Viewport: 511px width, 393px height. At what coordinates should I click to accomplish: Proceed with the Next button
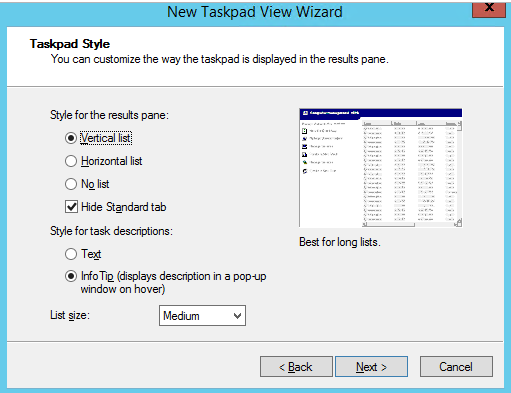(371, 367)
